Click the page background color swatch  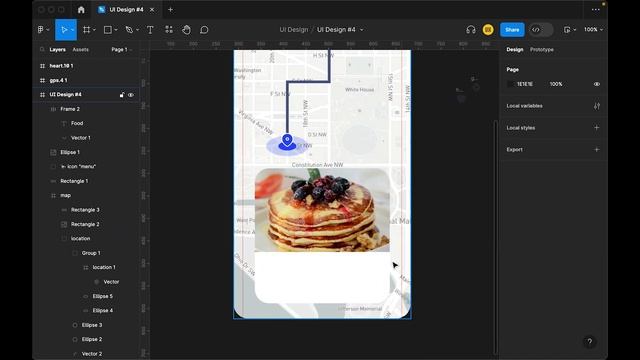pos(510,84)
